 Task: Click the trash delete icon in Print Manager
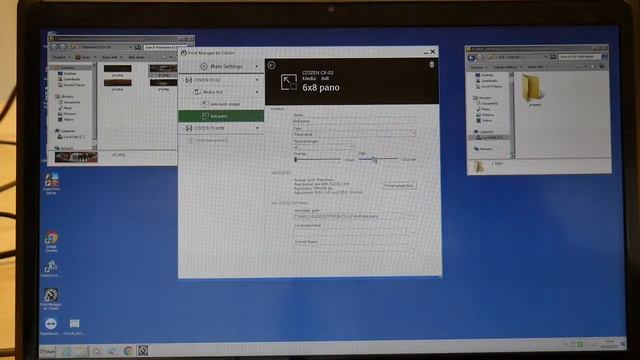pos(431,64)
